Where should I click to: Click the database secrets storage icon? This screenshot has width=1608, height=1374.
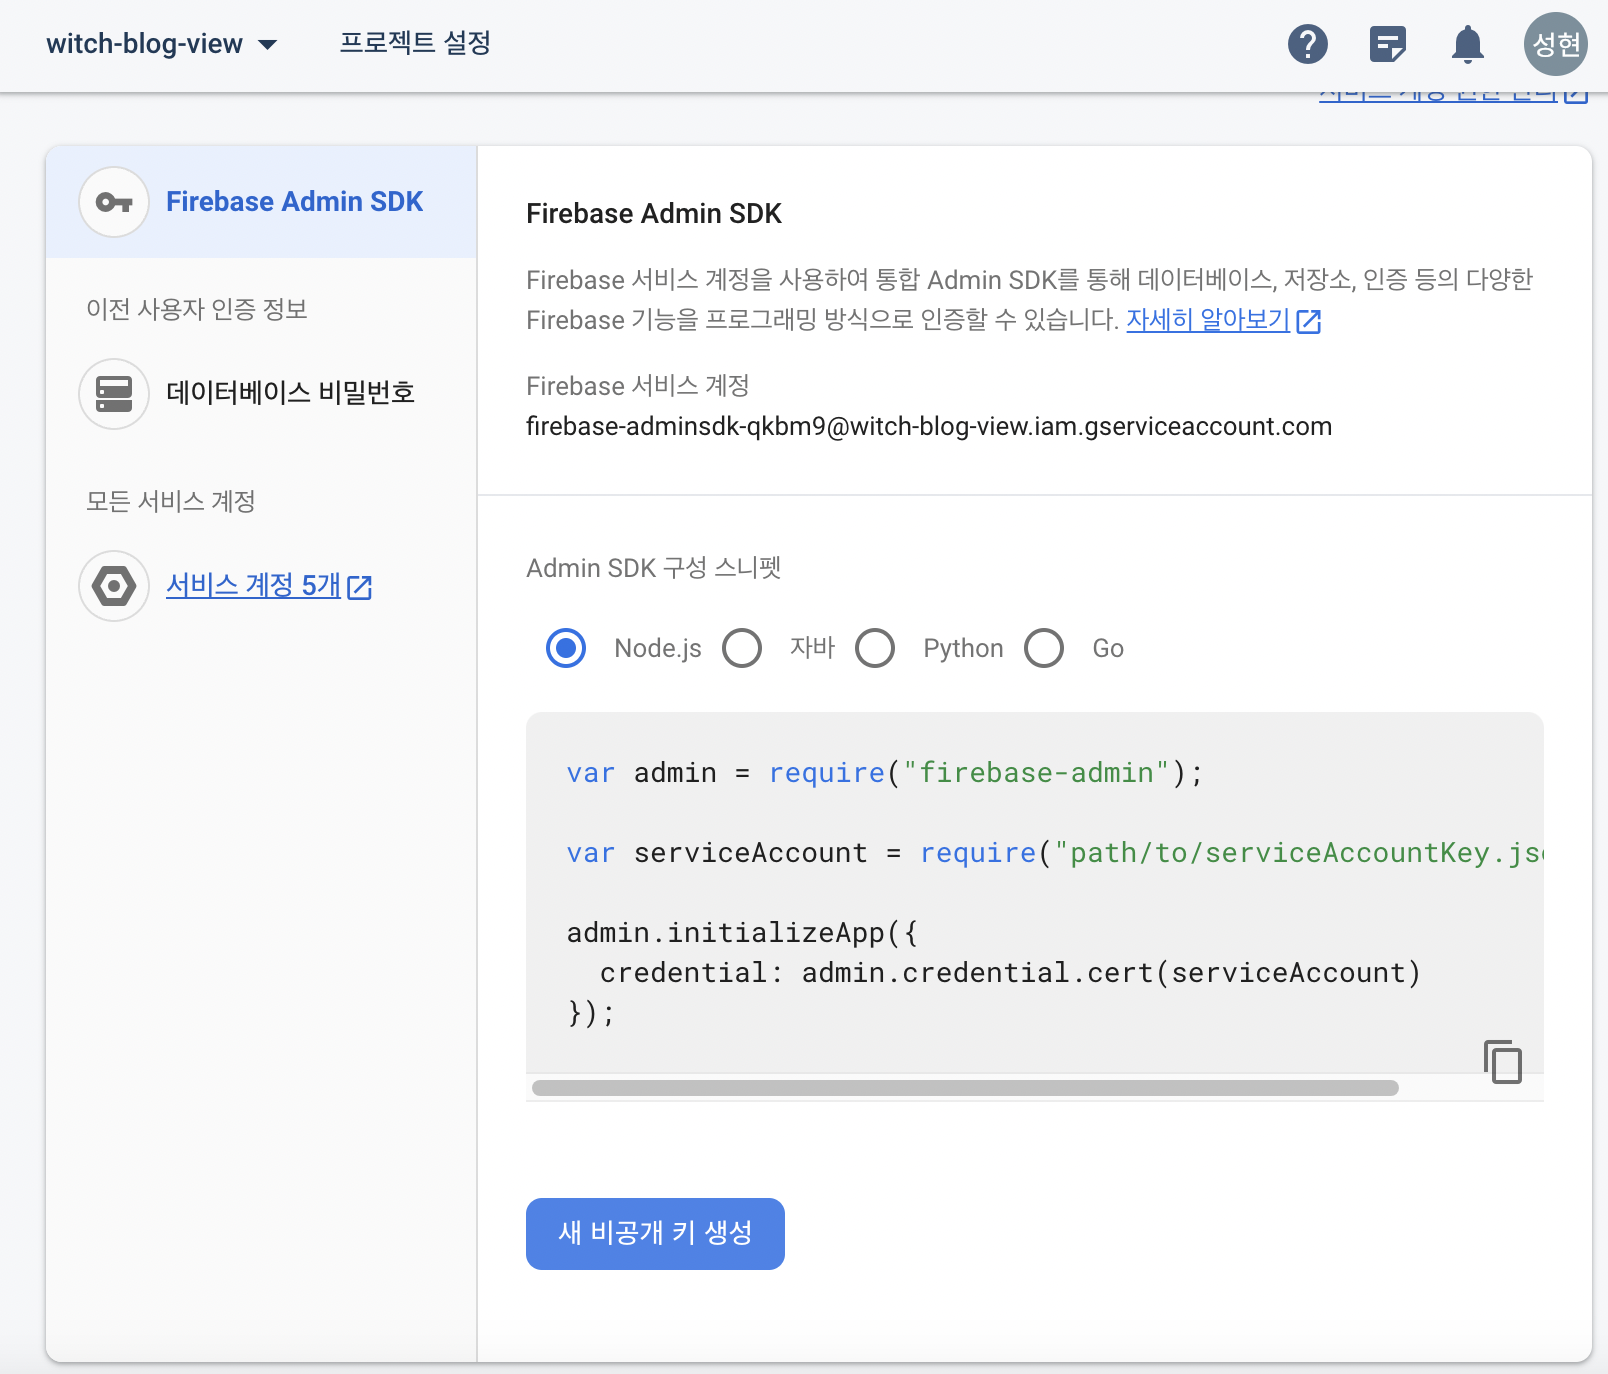click(114, 393)
